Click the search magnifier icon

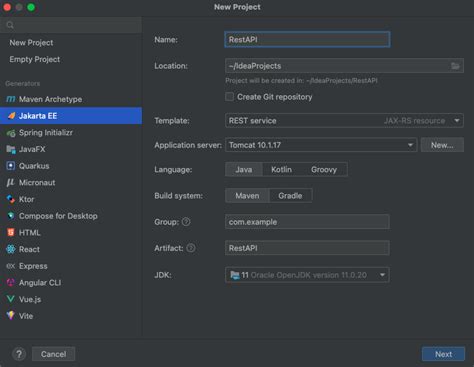point(10,25)
